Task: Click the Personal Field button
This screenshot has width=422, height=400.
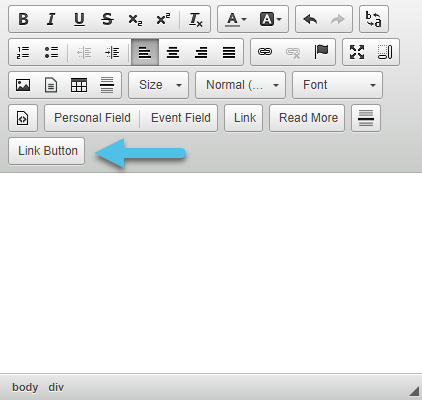Action: (x=92, y=118)
